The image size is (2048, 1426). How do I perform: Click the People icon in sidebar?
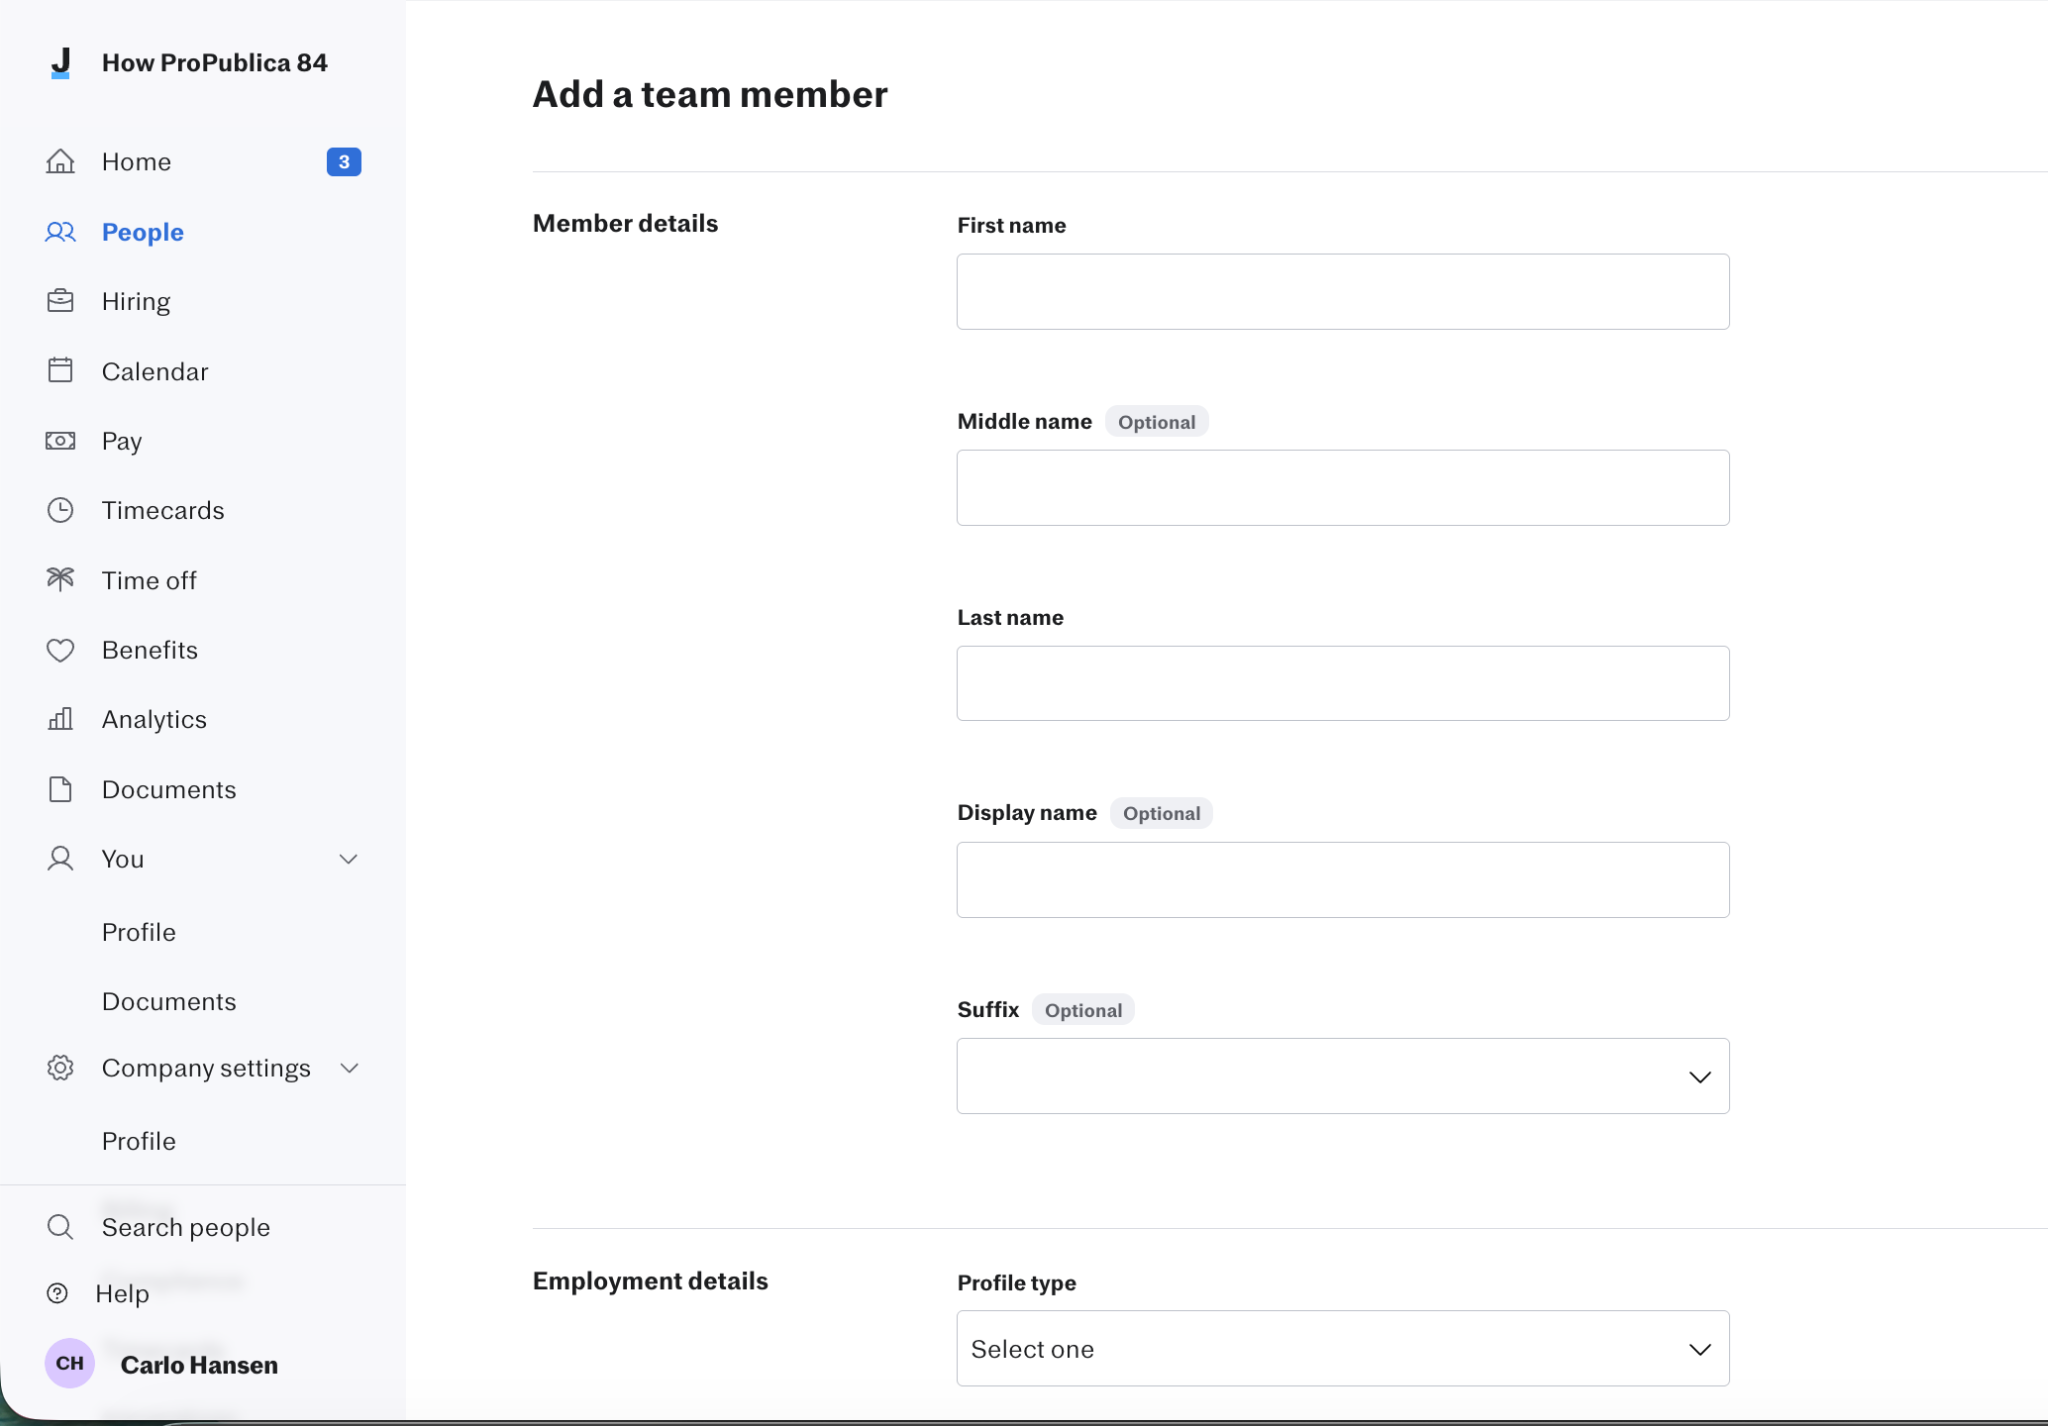[x=60, y=232]
